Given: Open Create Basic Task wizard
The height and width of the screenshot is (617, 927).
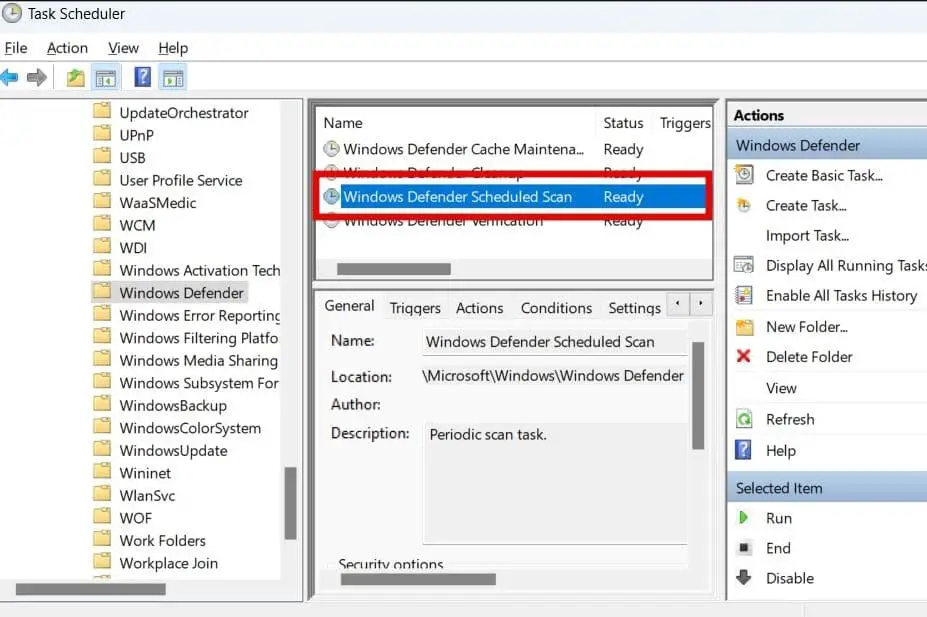Looking at the screenshot, I should click(823, 175).
